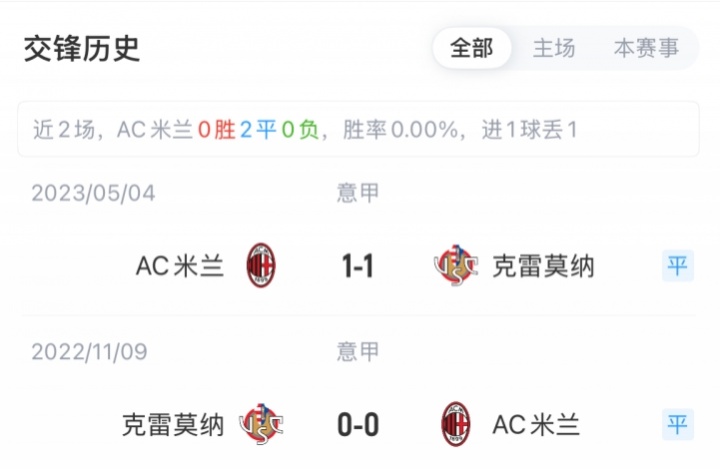Switch to the 主场 tab
Image resolution: width=720 pixels, height=469 pixels.
(554, 48)
